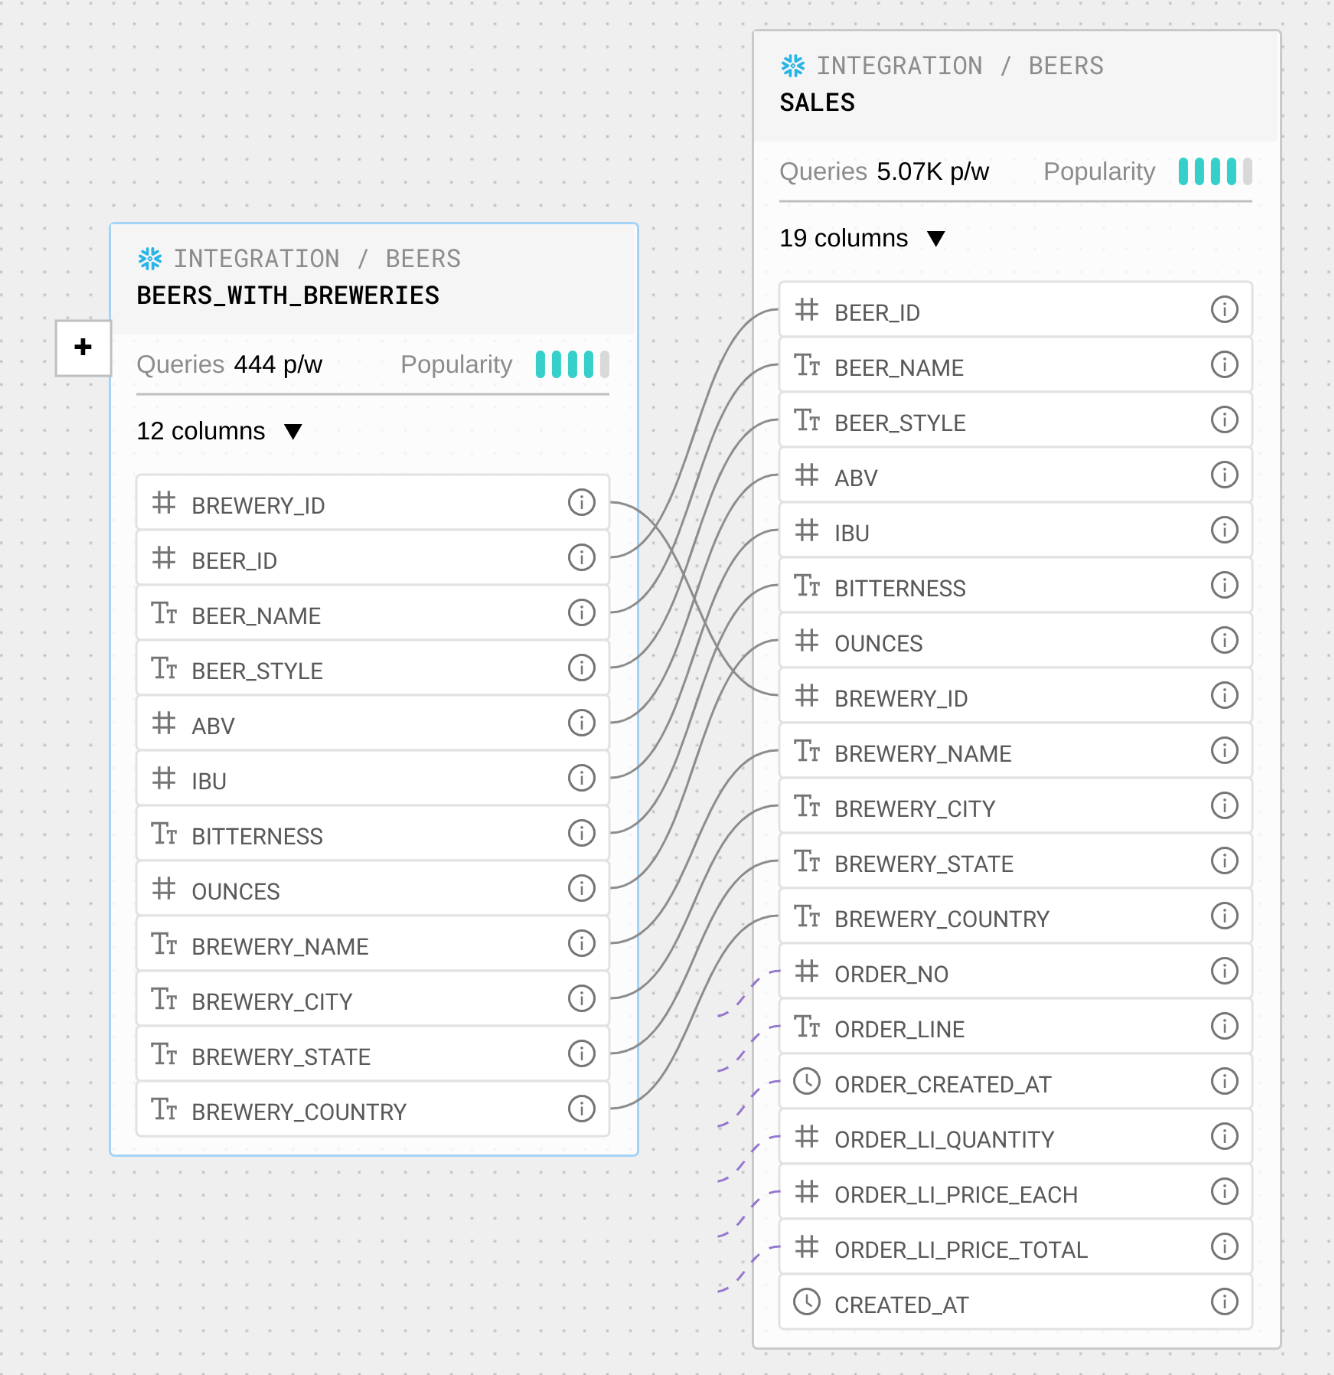Show info icon for SALES BEER_ID
Viewport: 1334px width, 1375px height.
[1224, 310]
